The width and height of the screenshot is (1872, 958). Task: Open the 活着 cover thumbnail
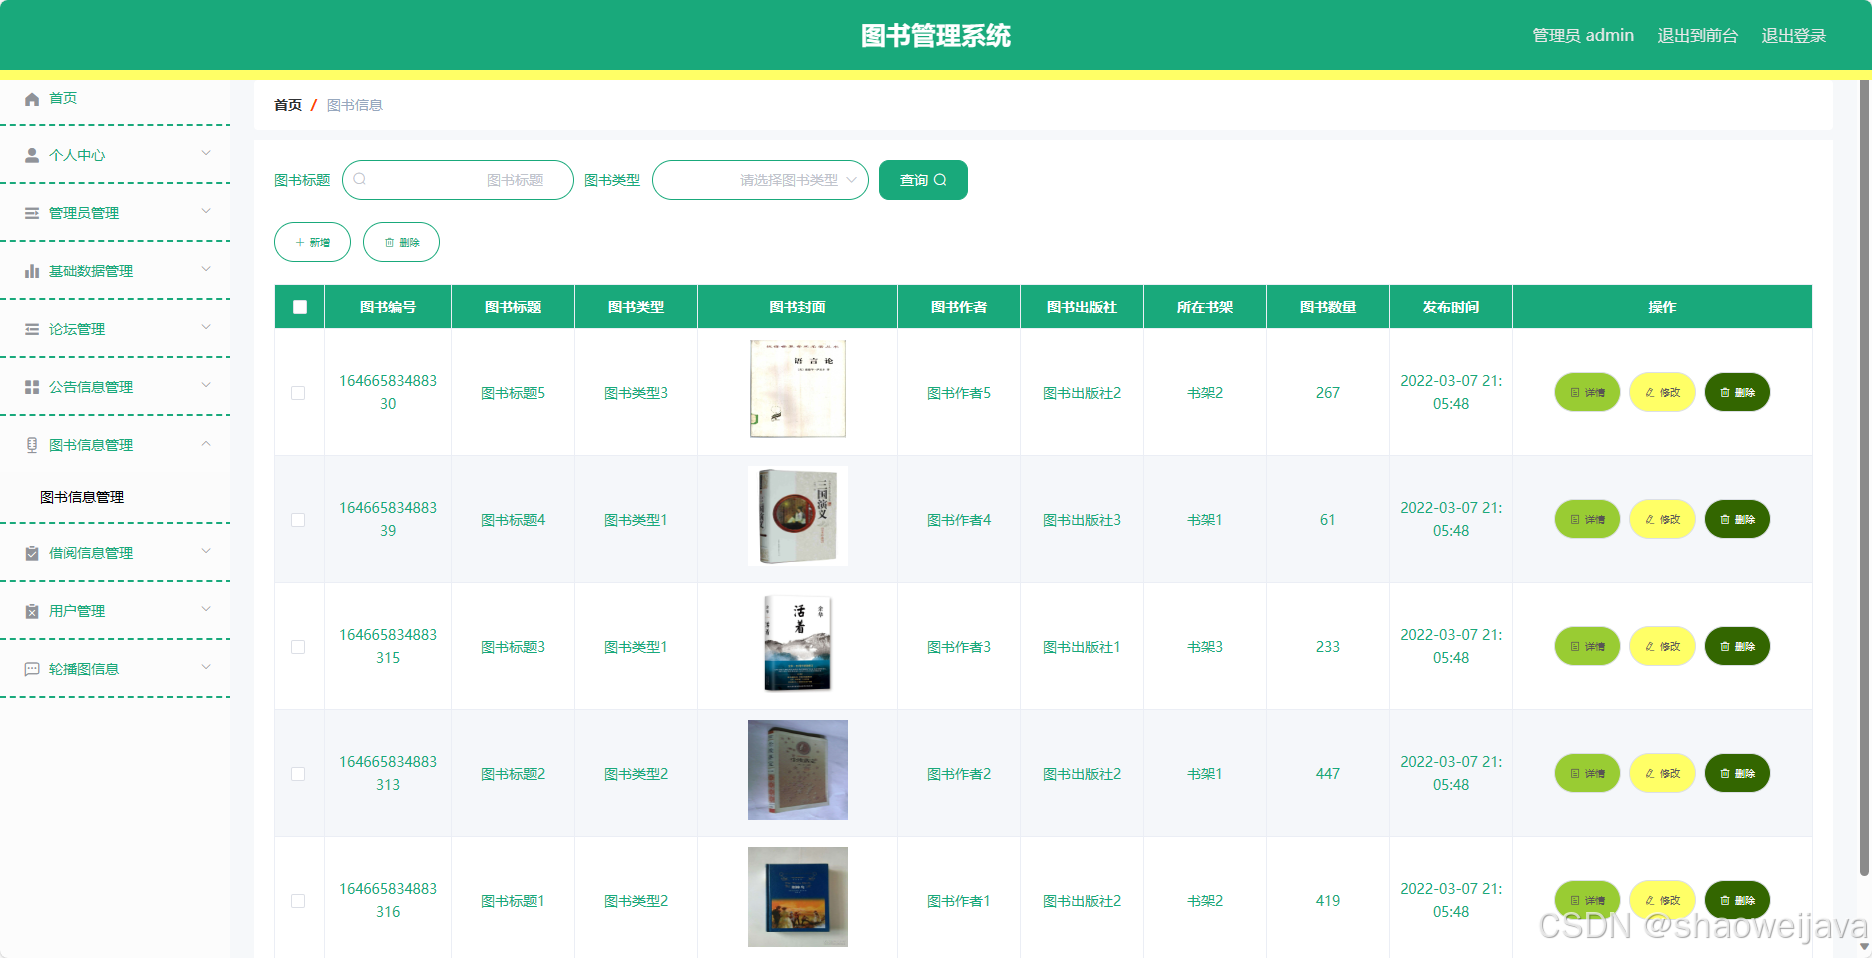click(x=798, y=643)
